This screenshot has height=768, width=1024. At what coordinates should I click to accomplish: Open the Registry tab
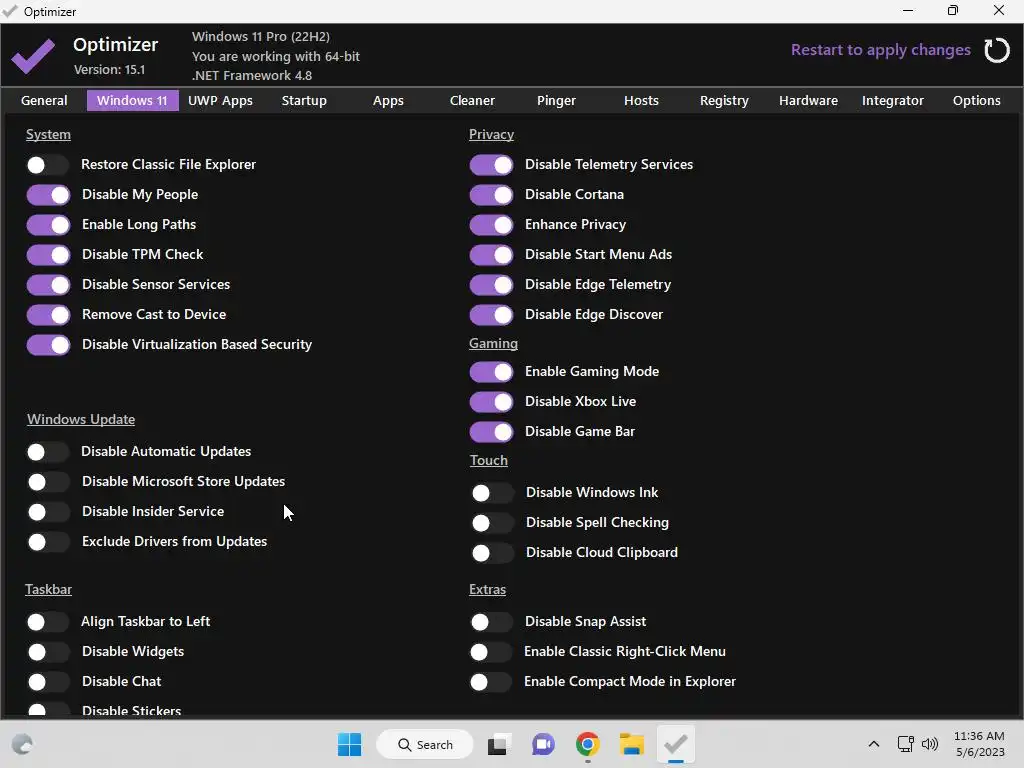[x=724, y=101]
